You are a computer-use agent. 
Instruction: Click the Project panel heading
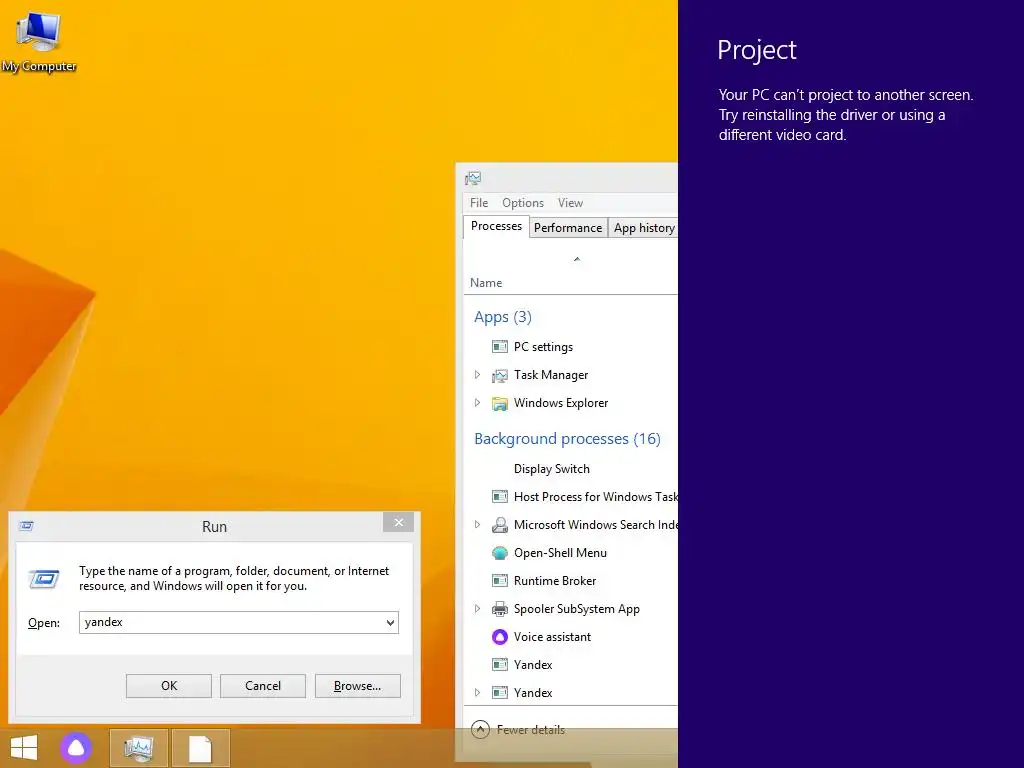pyautogui.click(x=757, y=50)
